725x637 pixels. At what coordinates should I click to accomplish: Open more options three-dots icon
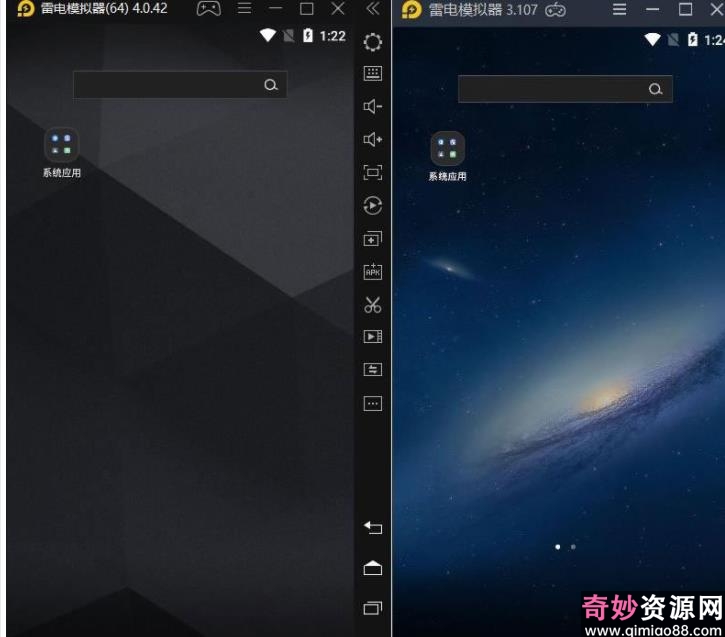(x=373, y=403)
